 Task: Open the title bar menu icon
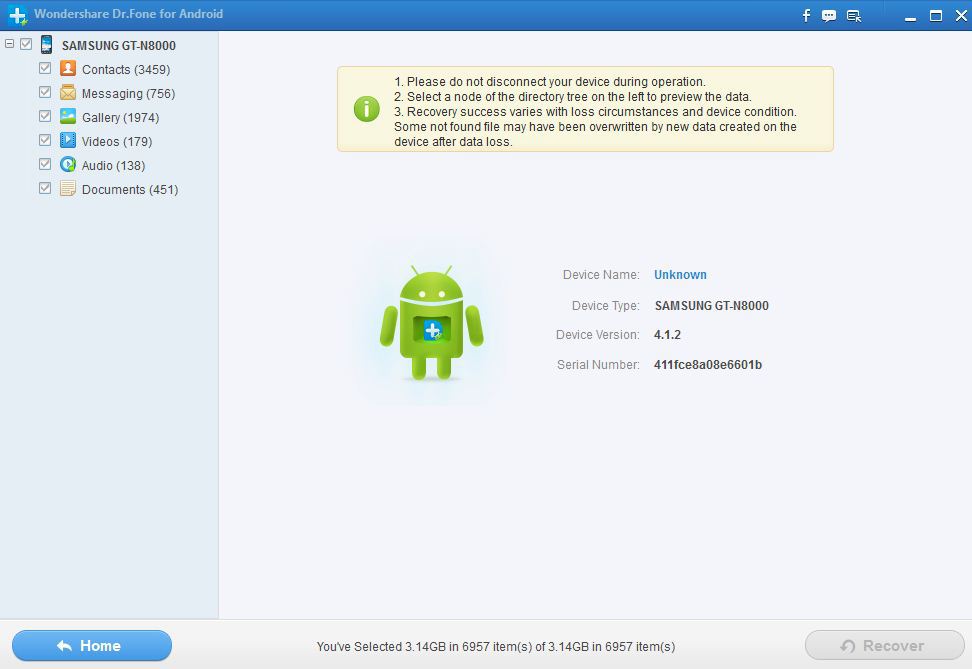coord(853,15)
